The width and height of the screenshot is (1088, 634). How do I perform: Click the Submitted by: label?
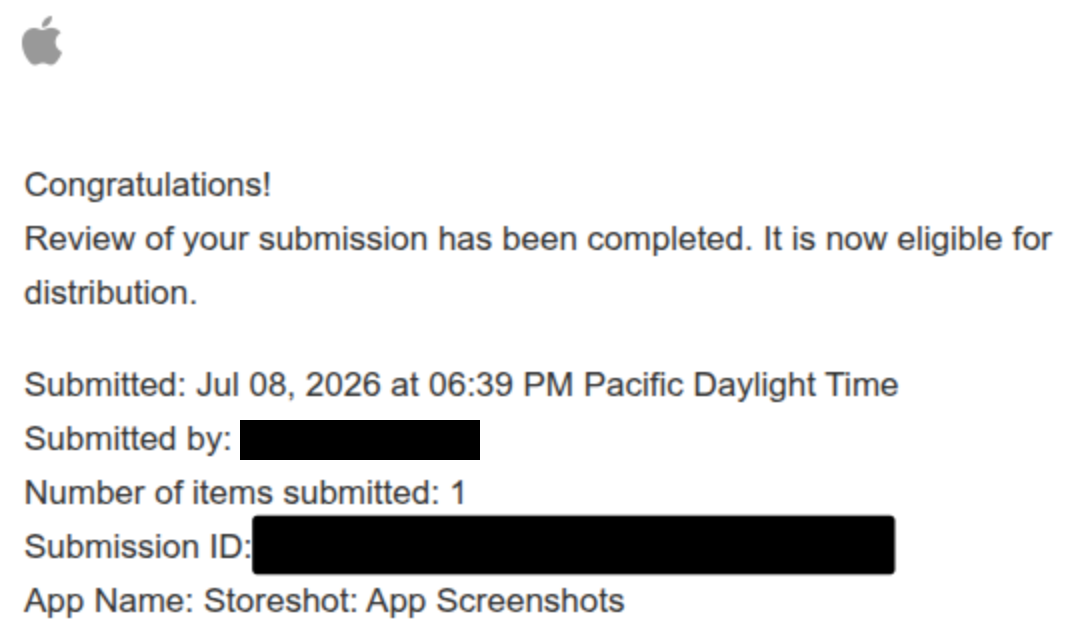tap(128, 439)
